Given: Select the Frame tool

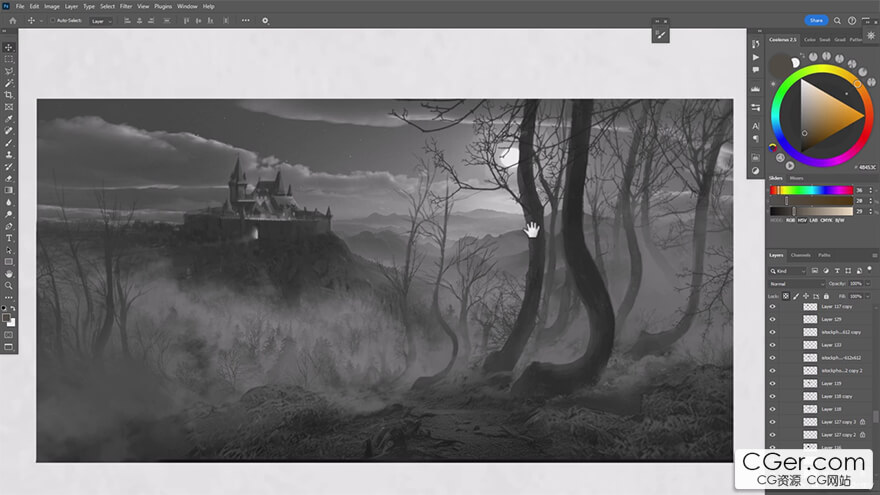Looking at the screenshot, I should tap(8, 107).
